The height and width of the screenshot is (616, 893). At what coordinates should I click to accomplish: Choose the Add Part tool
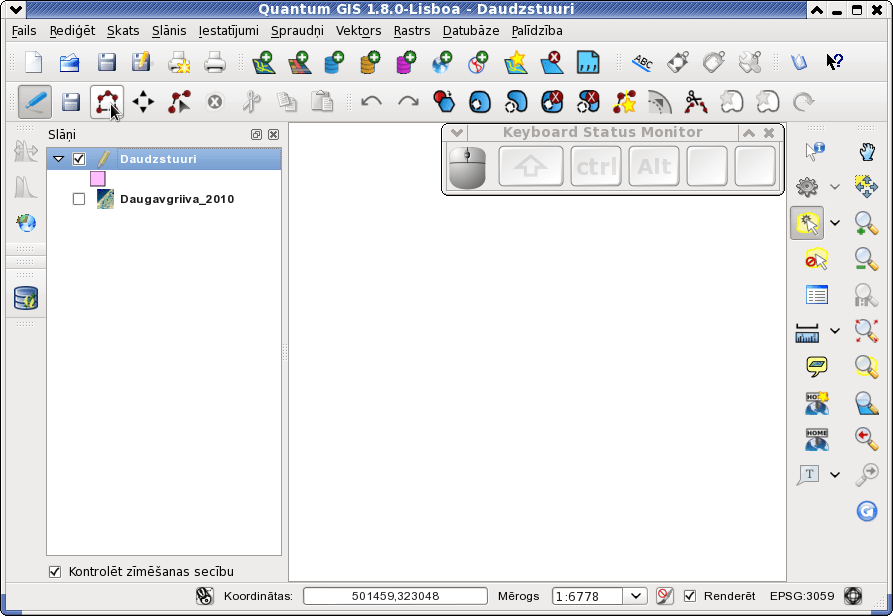[x=516, y=102]
